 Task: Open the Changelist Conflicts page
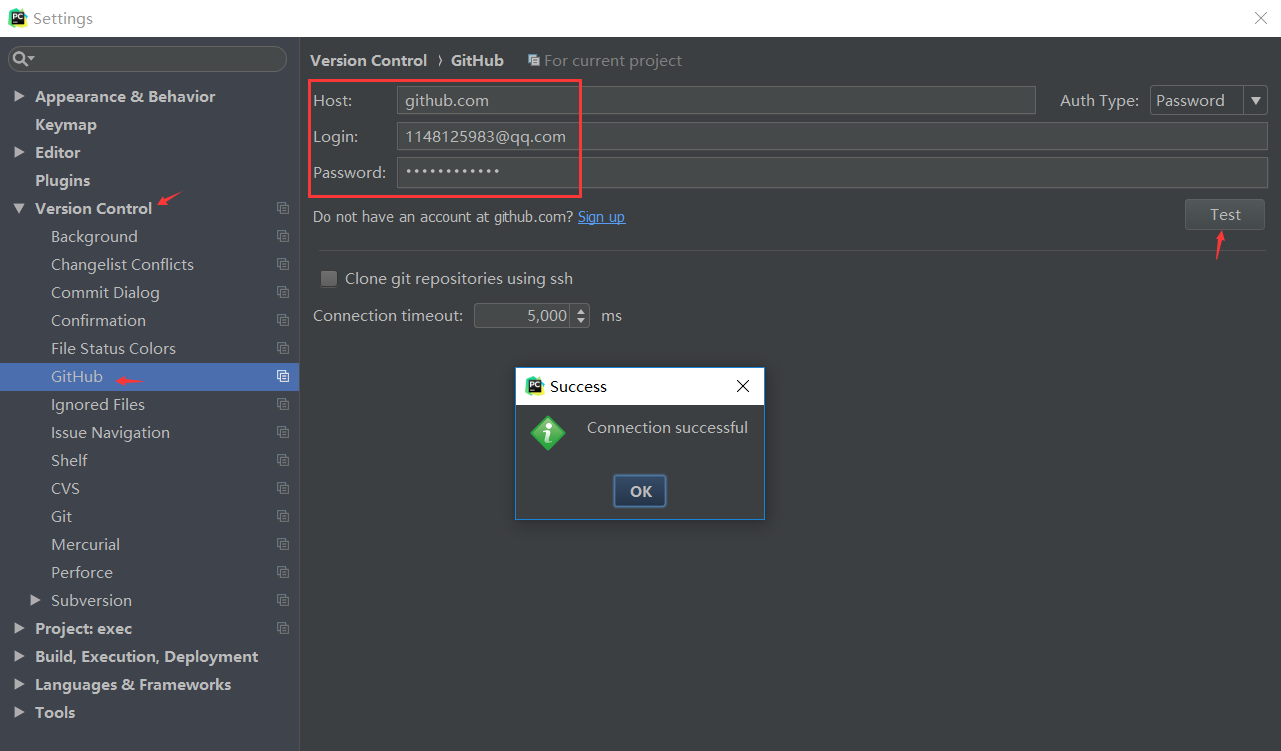pyautogui.click(x=122, y=265)
